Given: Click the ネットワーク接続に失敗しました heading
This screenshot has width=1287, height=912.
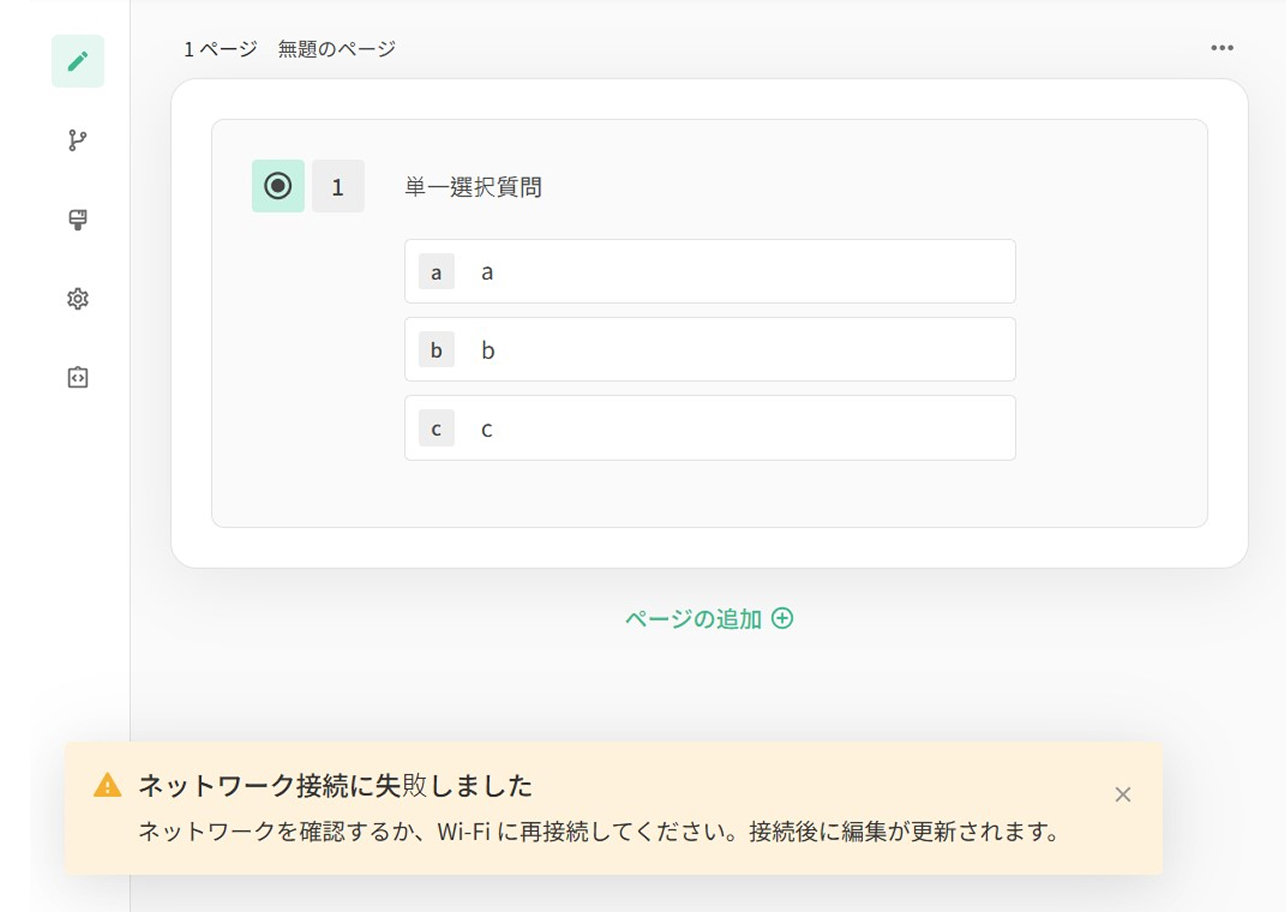Looking at the screenshot, I should (335, 786).
